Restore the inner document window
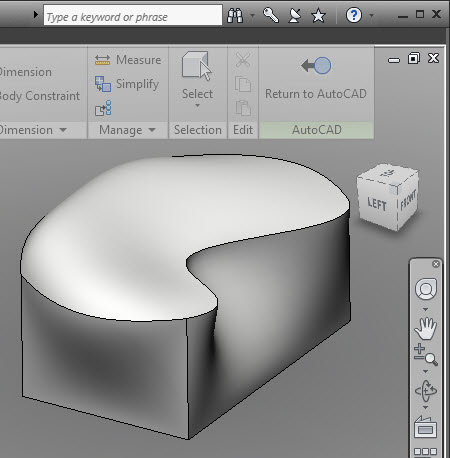 pyautogui.click(x=414, y=58)
